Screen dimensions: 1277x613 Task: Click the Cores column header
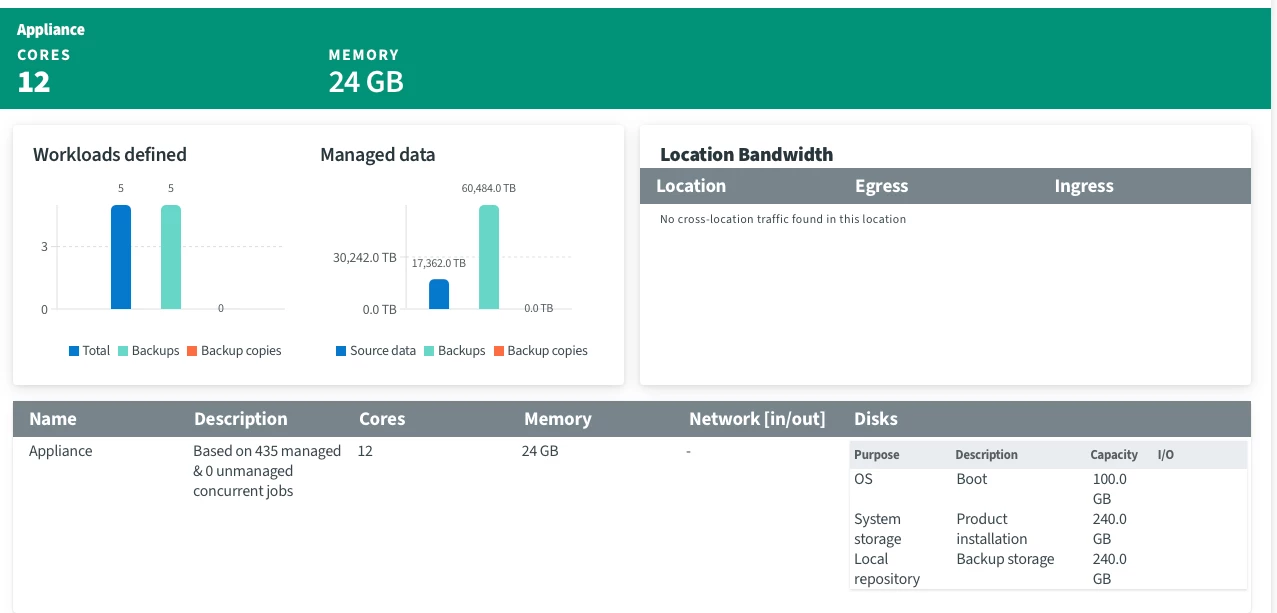click(382, 419)
